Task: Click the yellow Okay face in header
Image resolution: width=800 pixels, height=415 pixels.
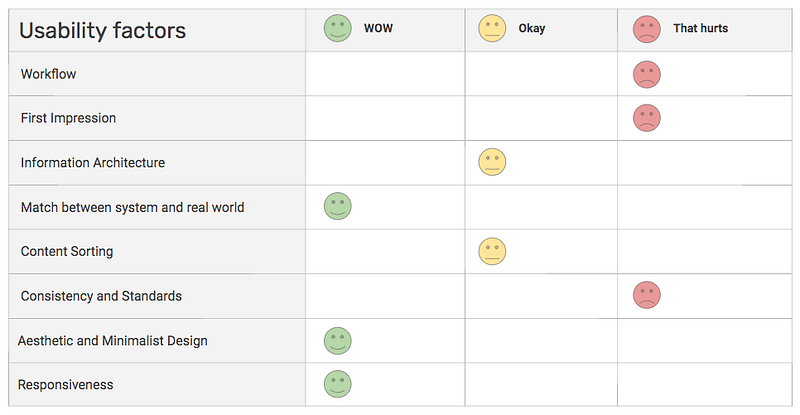Action: [493, 29]
